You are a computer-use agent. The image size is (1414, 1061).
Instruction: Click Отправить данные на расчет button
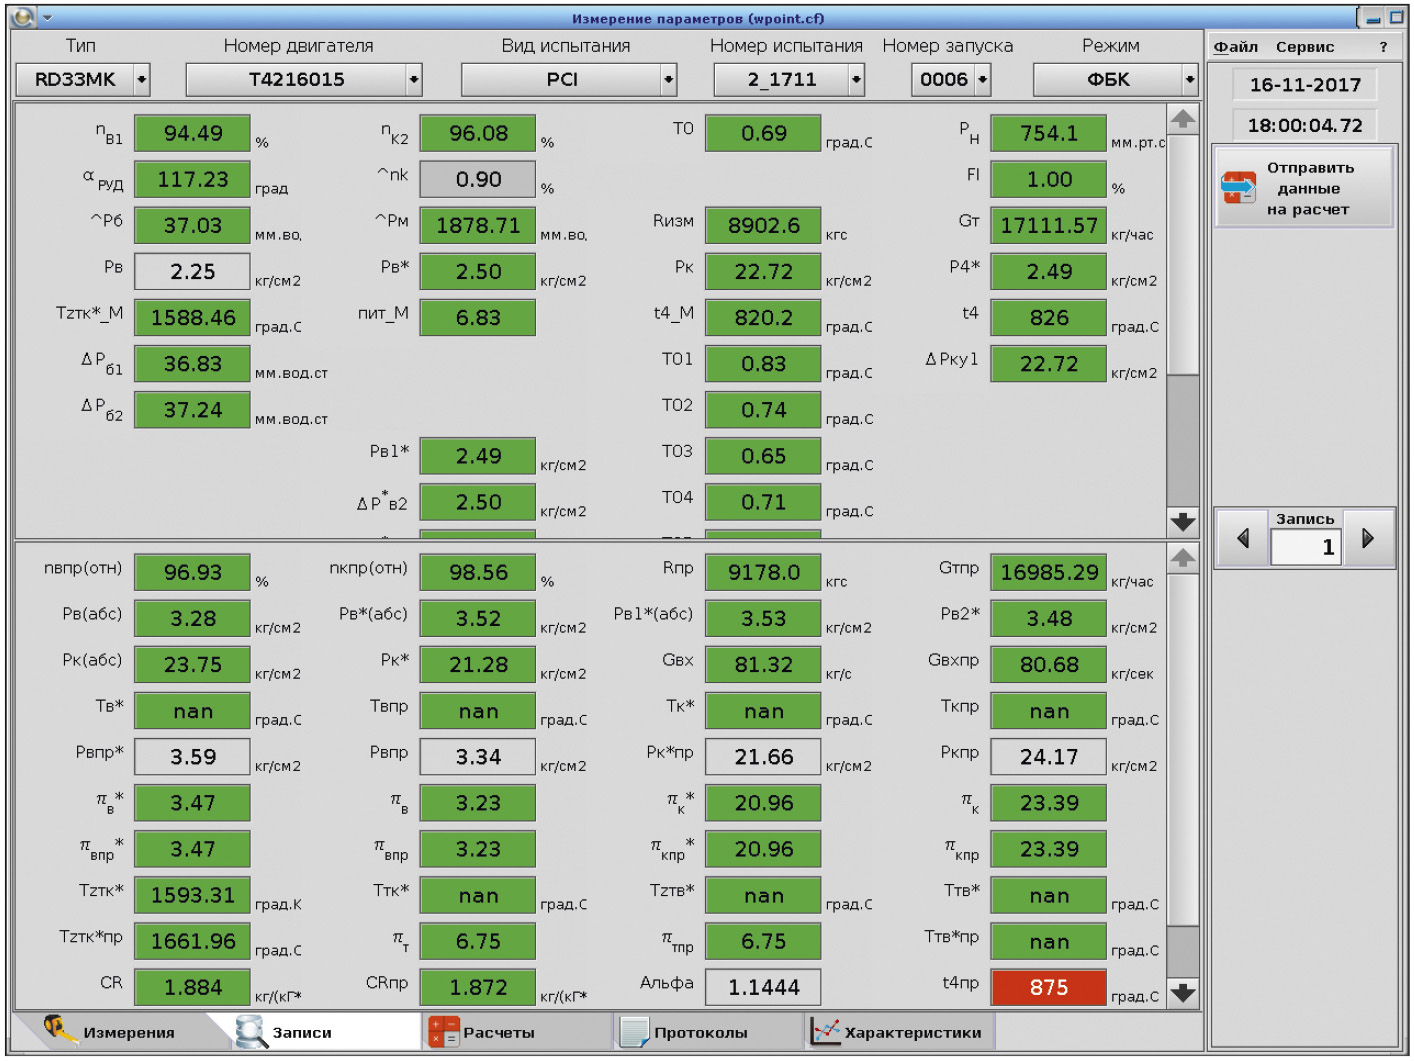point(1304,188)
